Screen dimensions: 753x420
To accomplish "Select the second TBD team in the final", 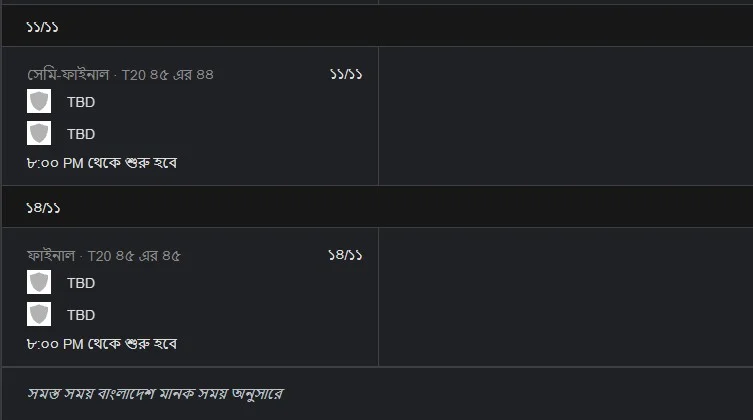I will (81, 315).
